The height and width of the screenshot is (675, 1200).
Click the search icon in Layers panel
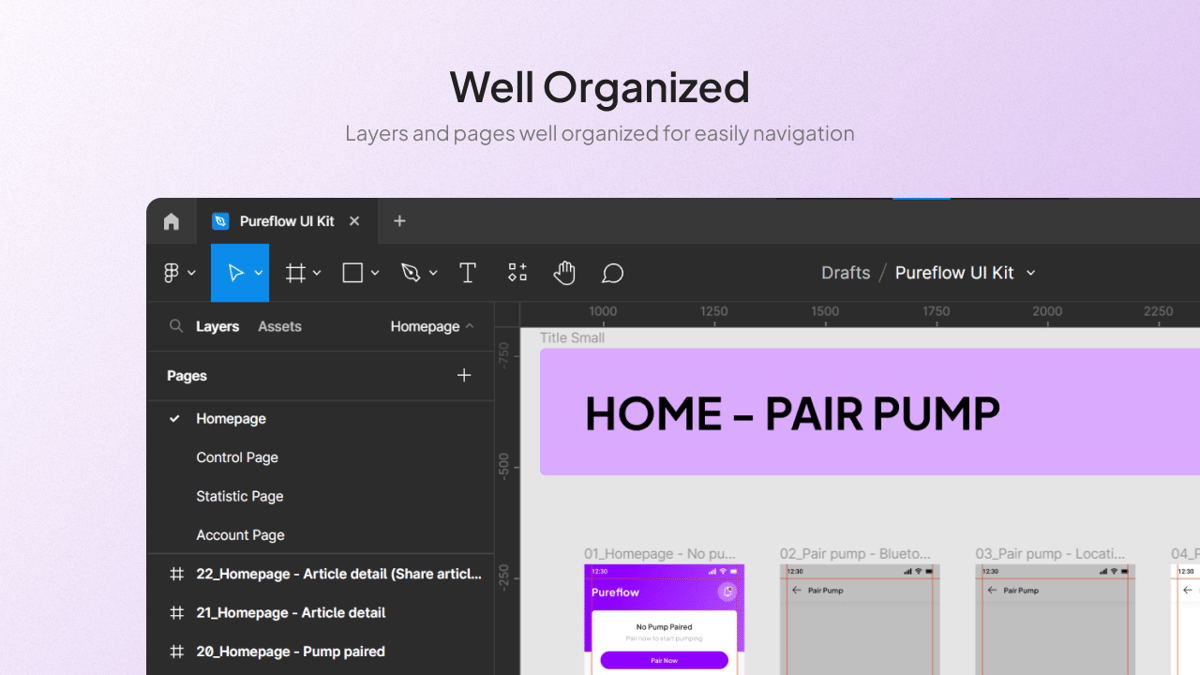174,326
